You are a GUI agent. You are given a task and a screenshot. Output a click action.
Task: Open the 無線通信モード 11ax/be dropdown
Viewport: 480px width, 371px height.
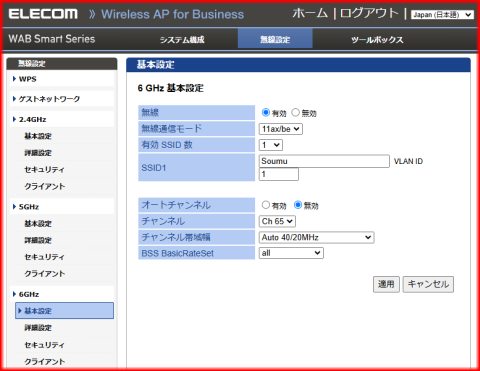pos(281,129)
